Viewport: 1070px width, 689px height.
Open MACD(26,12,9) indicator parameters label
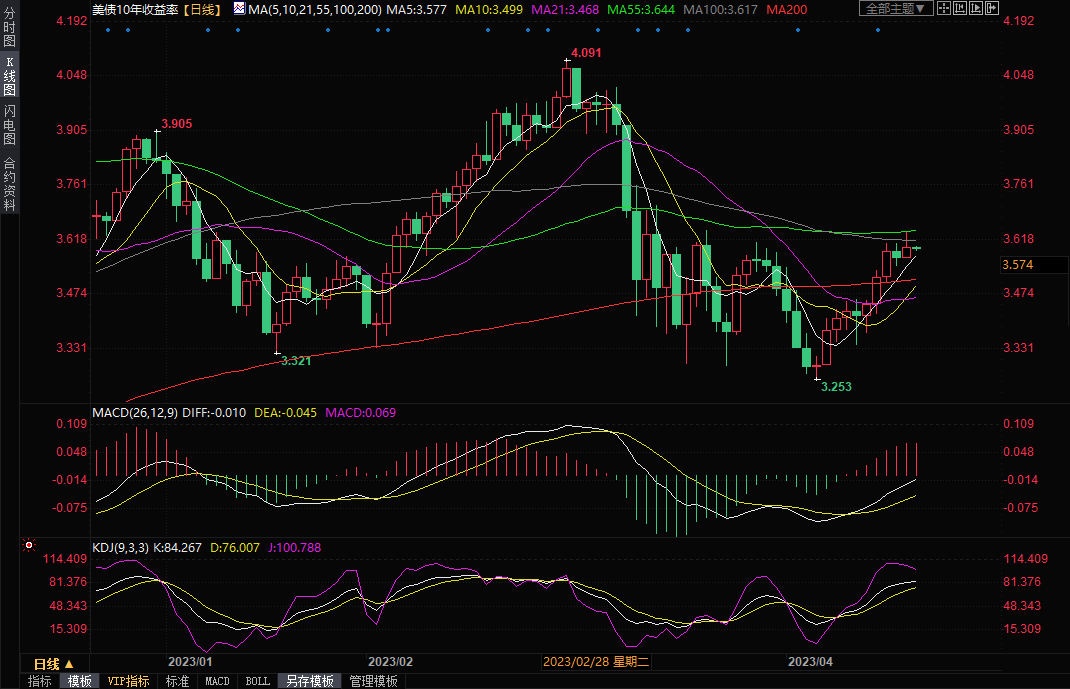[x=134, y=412]
